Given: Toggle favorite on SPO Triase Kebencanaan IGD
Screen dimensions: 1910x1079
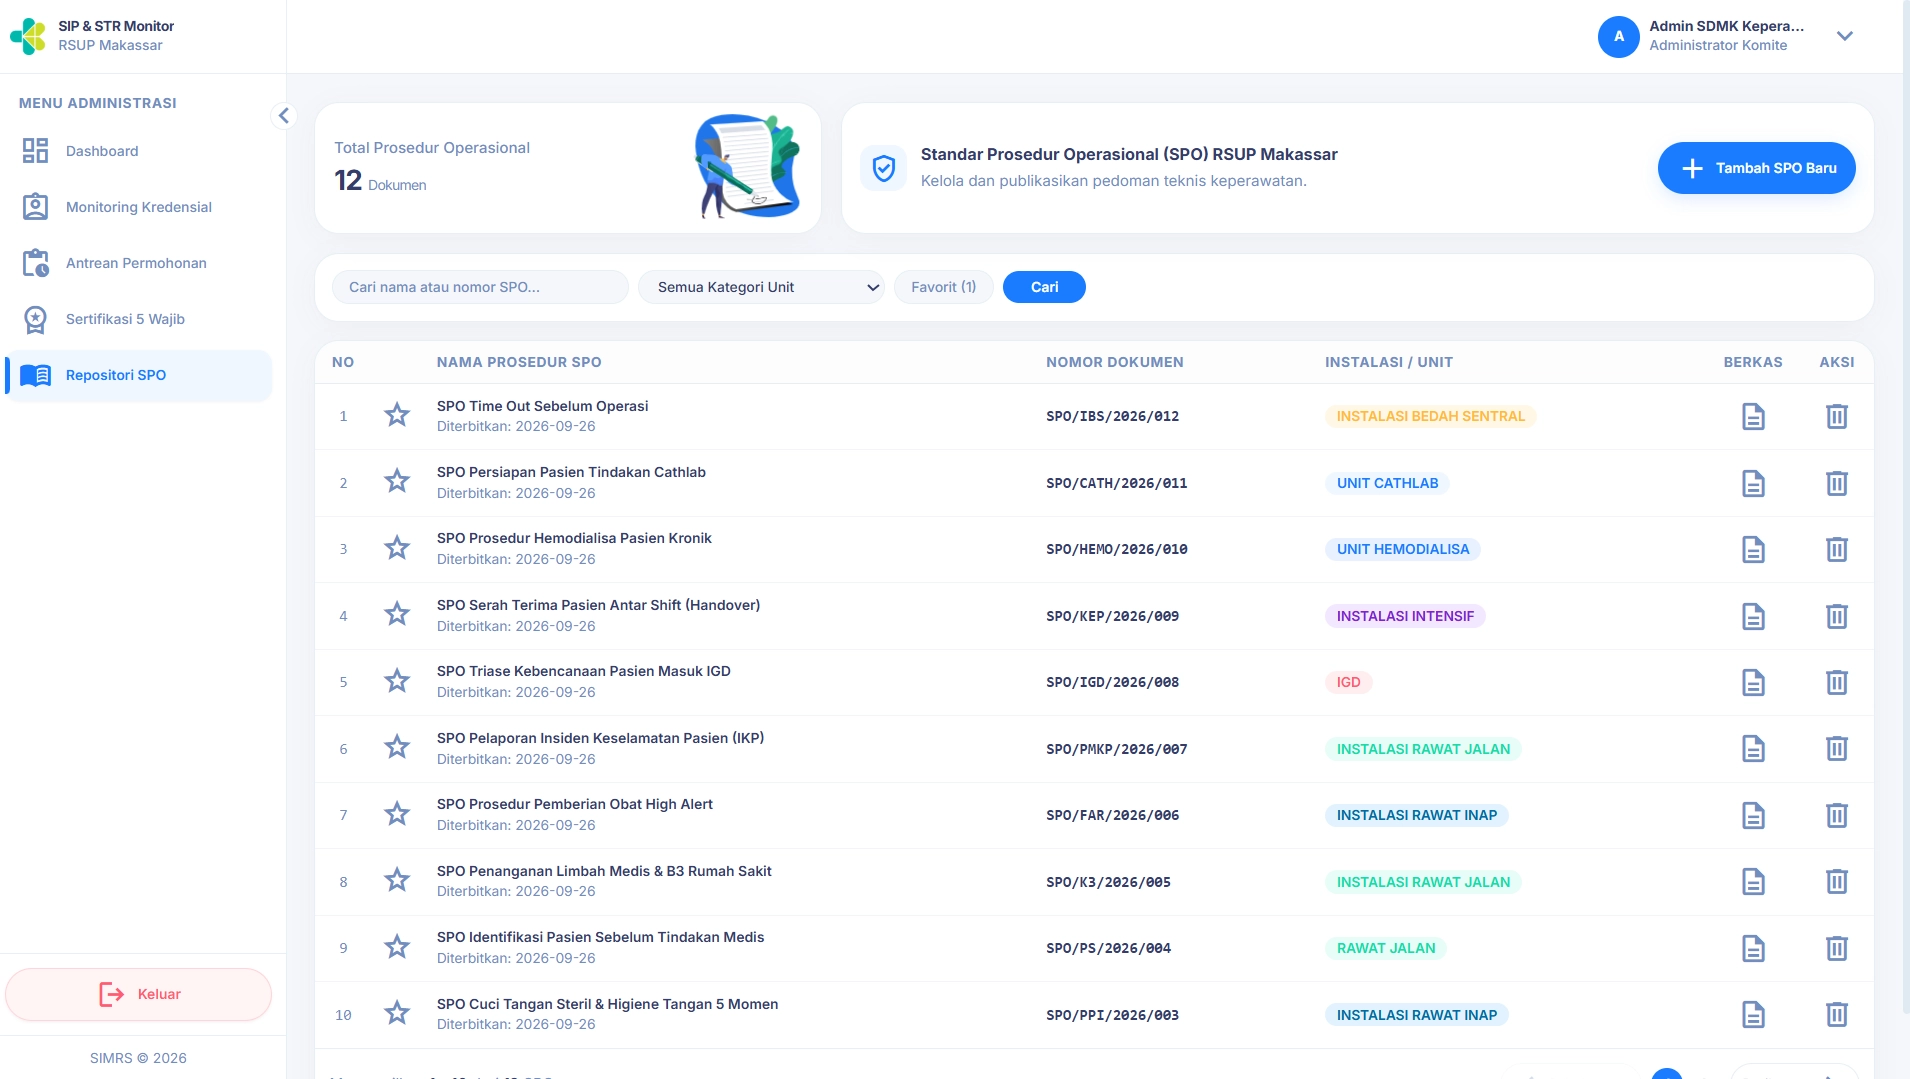Looking at the screenshot, I should pos(397,680).
